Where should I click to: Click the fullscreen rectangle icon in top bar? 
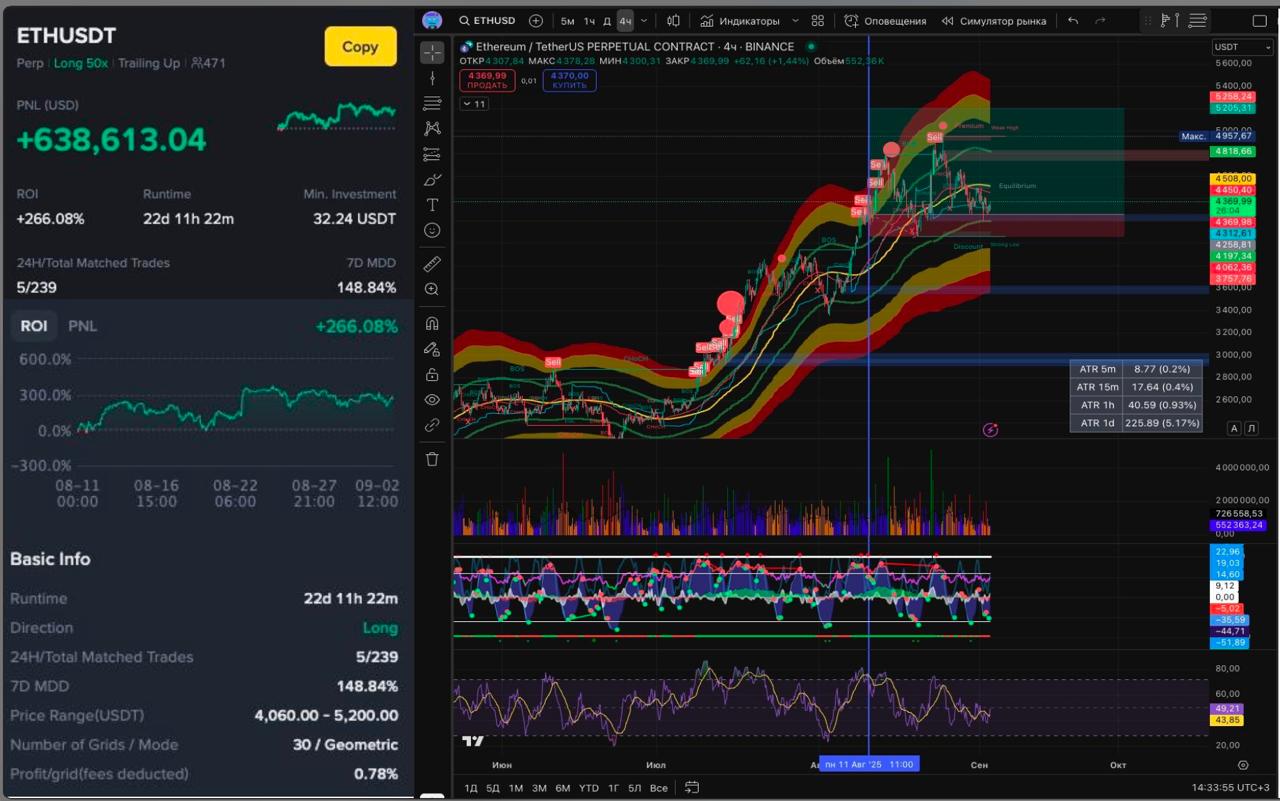pyautogui.click(x=1260, y=20)
